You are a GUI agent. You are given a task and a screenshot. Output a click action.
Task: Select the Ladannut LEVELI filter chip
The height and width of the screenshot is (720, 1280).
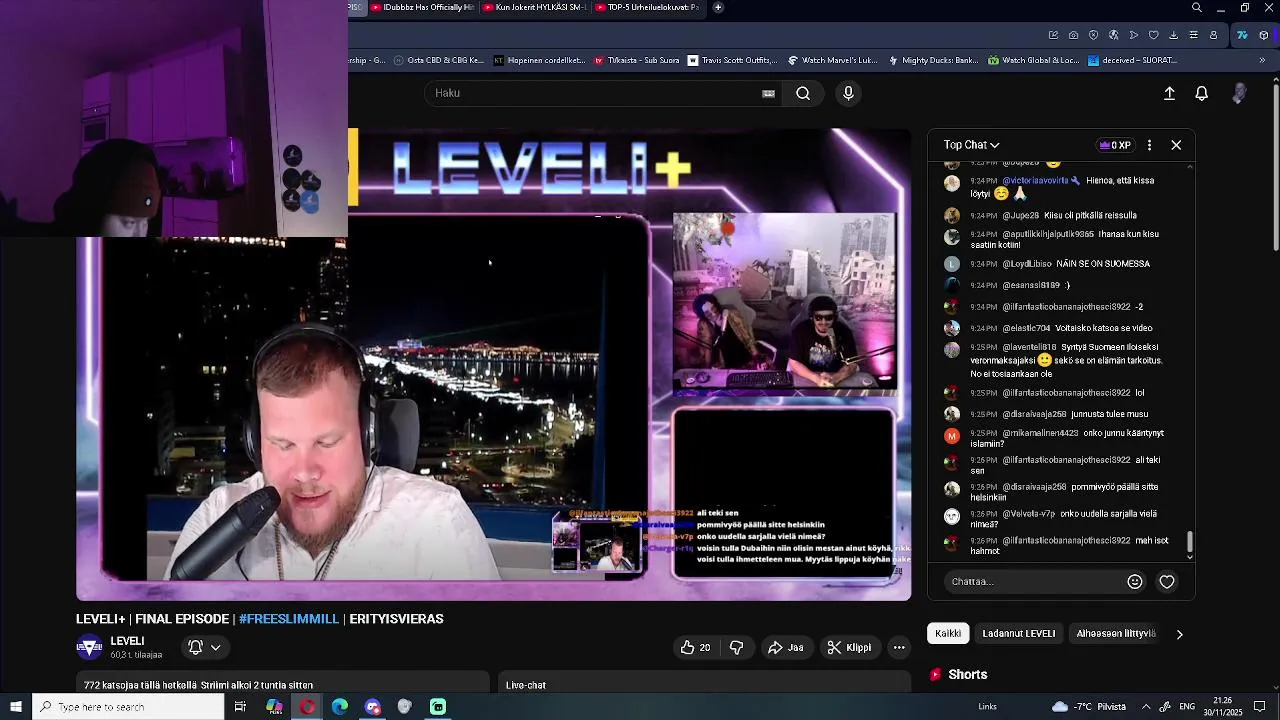(1018, 633)
